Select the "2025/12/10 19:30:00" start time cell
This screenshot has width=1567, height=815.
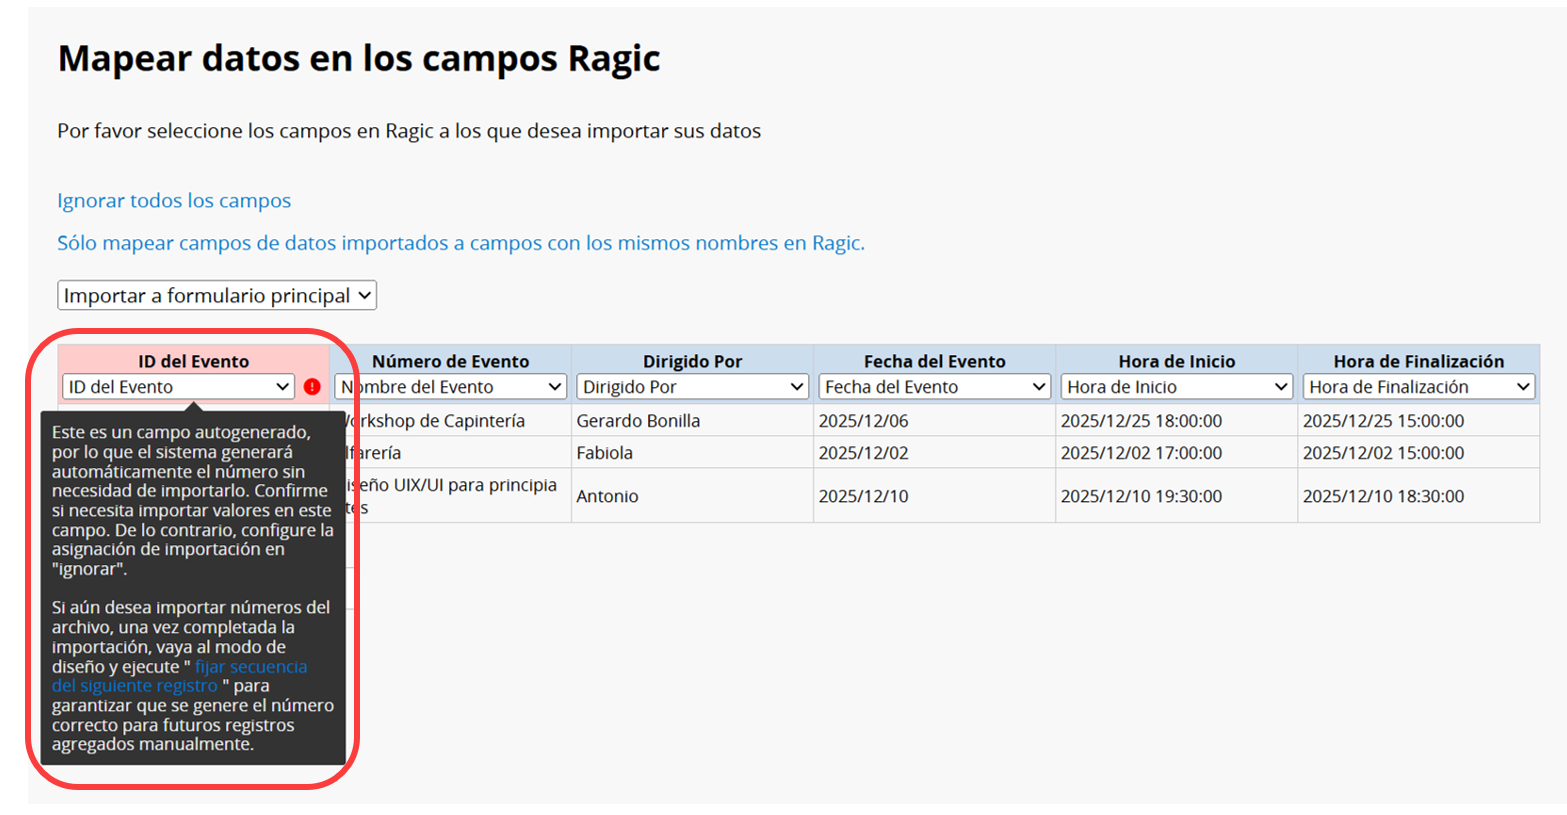[x=1141, y=496]
